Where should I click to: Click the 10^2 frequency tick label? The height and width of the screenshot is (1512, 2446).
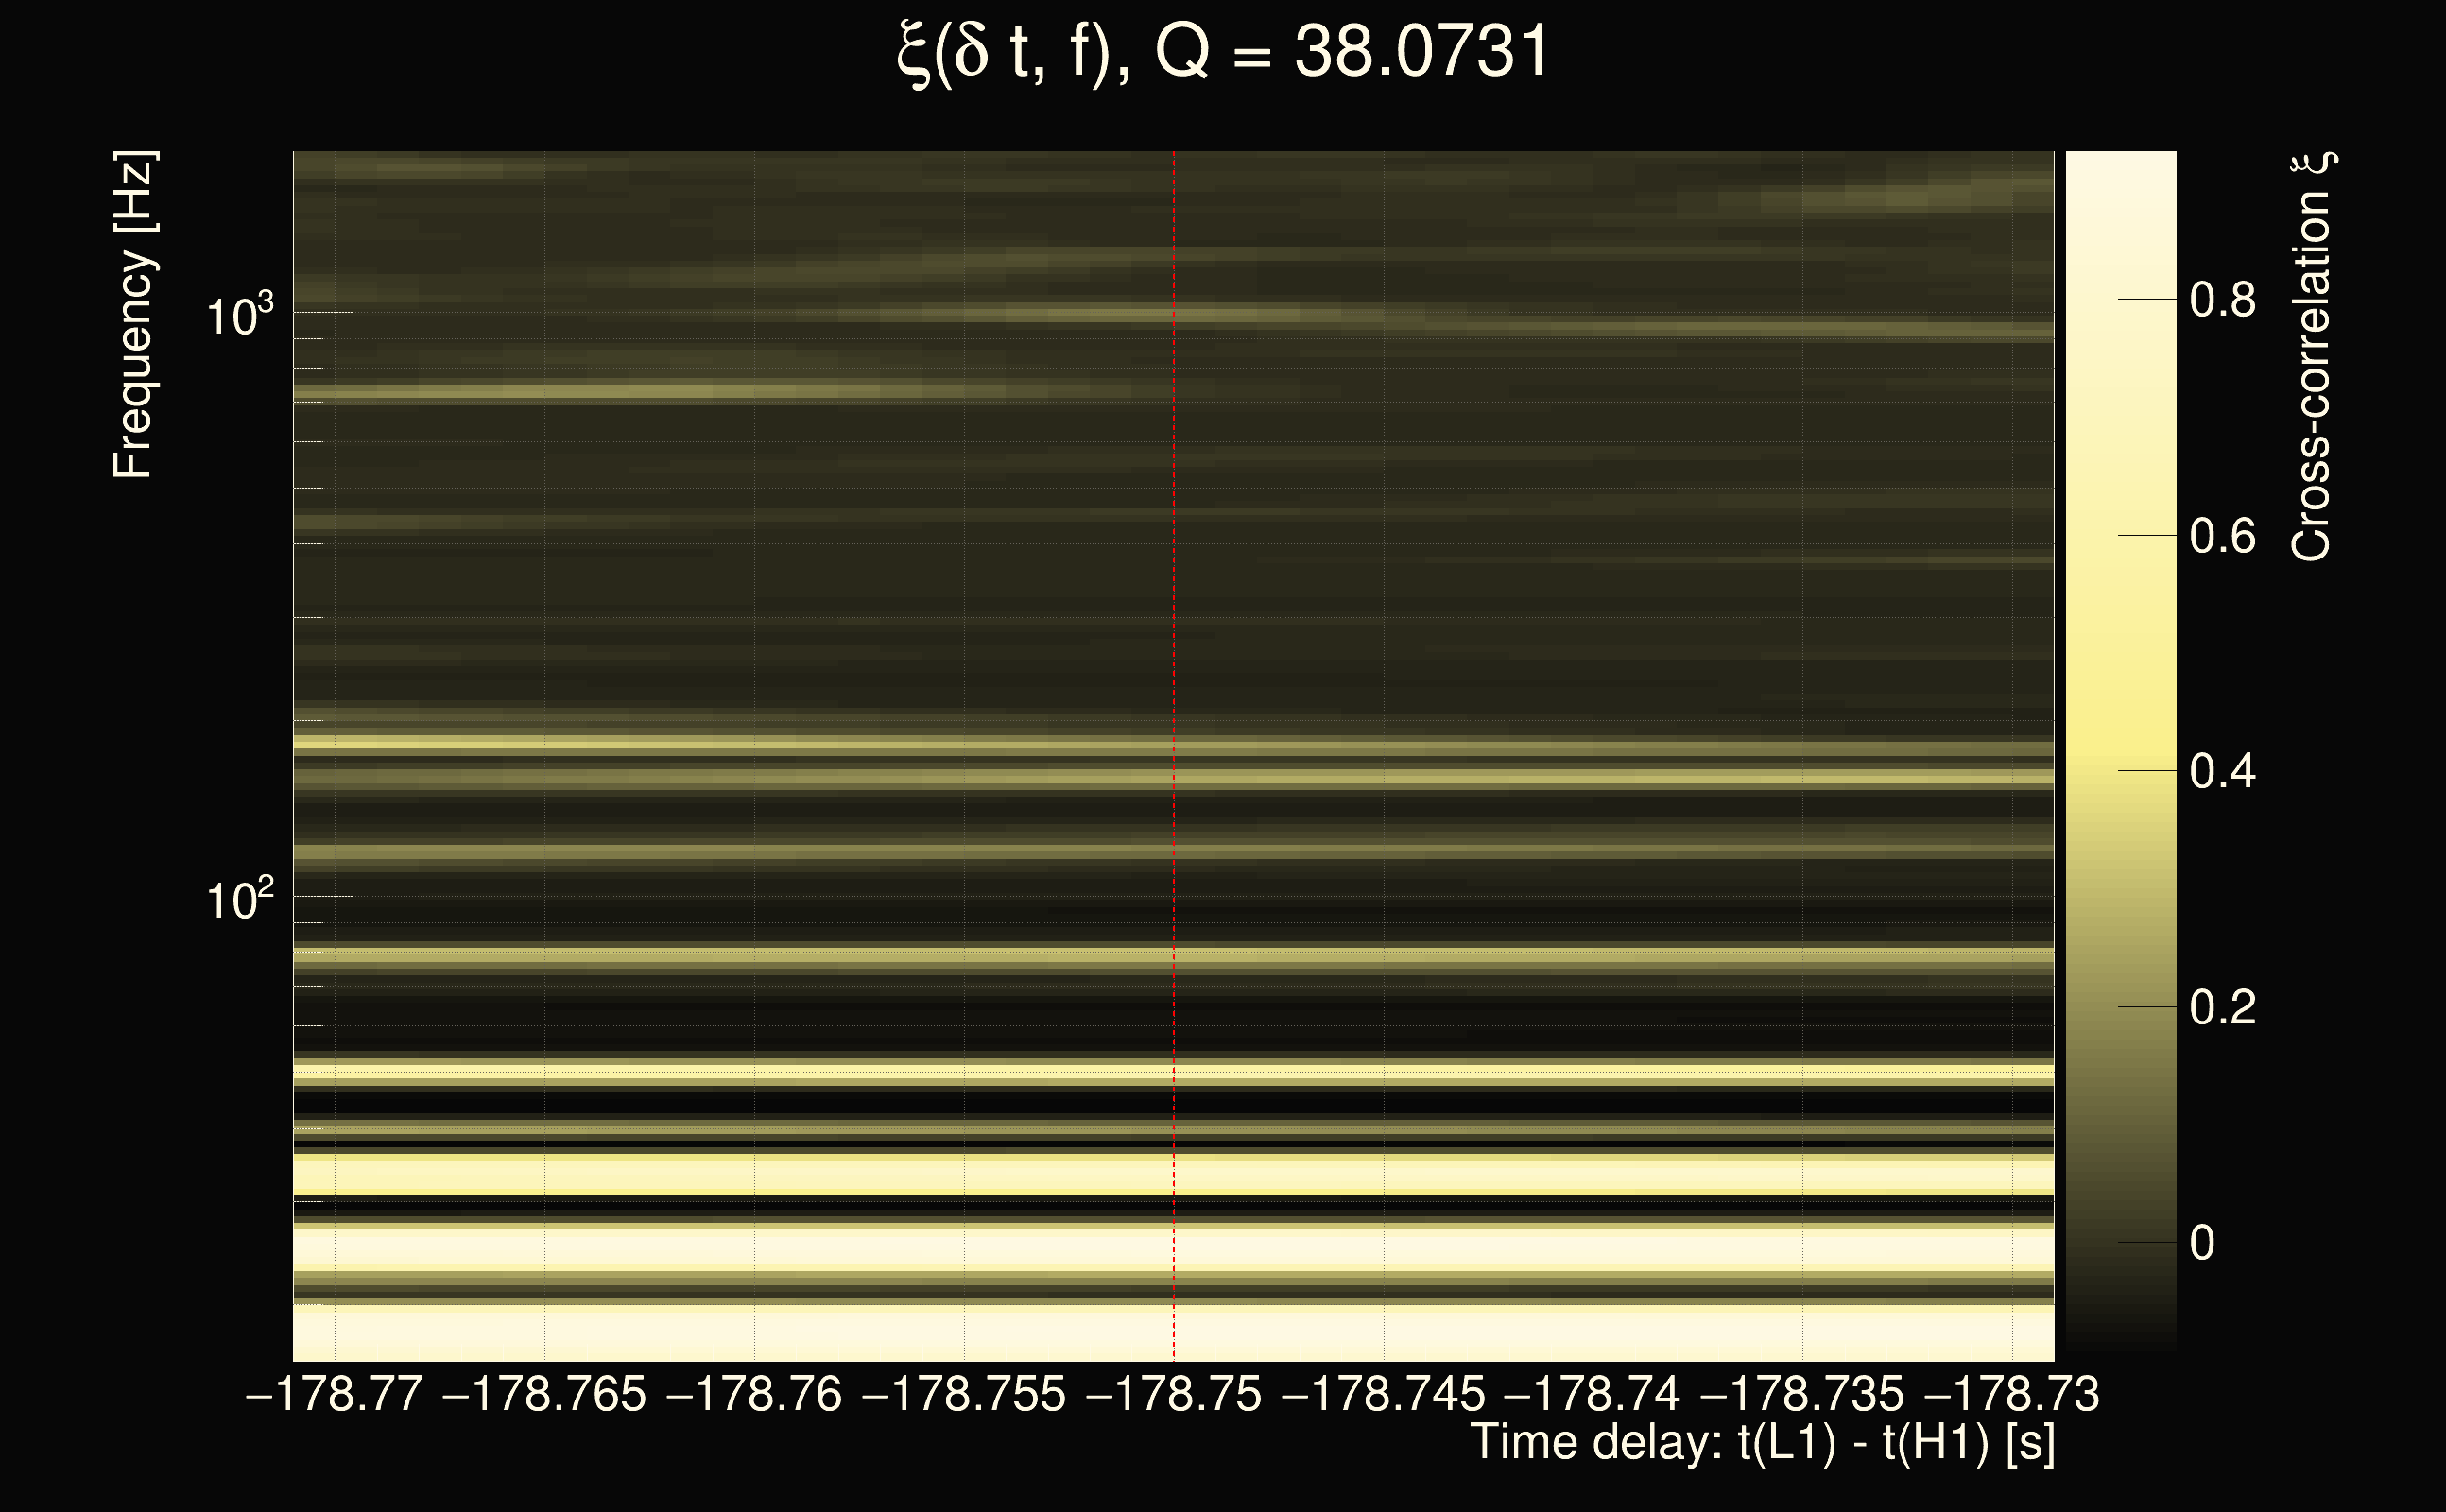point(239,900)
